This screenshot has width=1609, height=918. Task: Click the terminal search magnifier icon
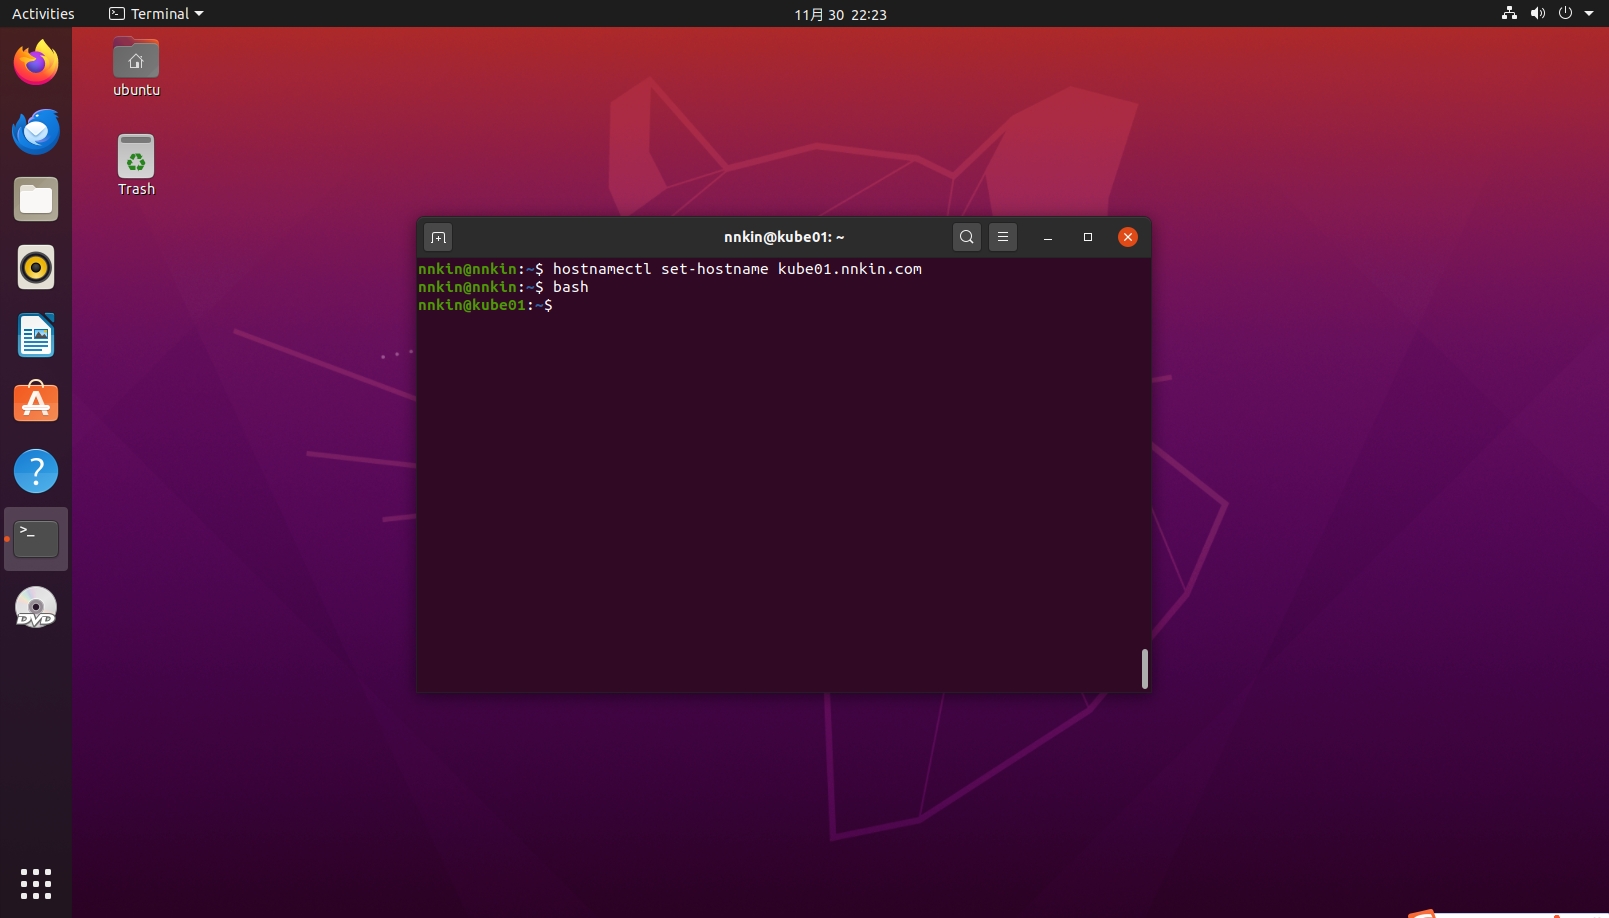[x=966, y=237]
